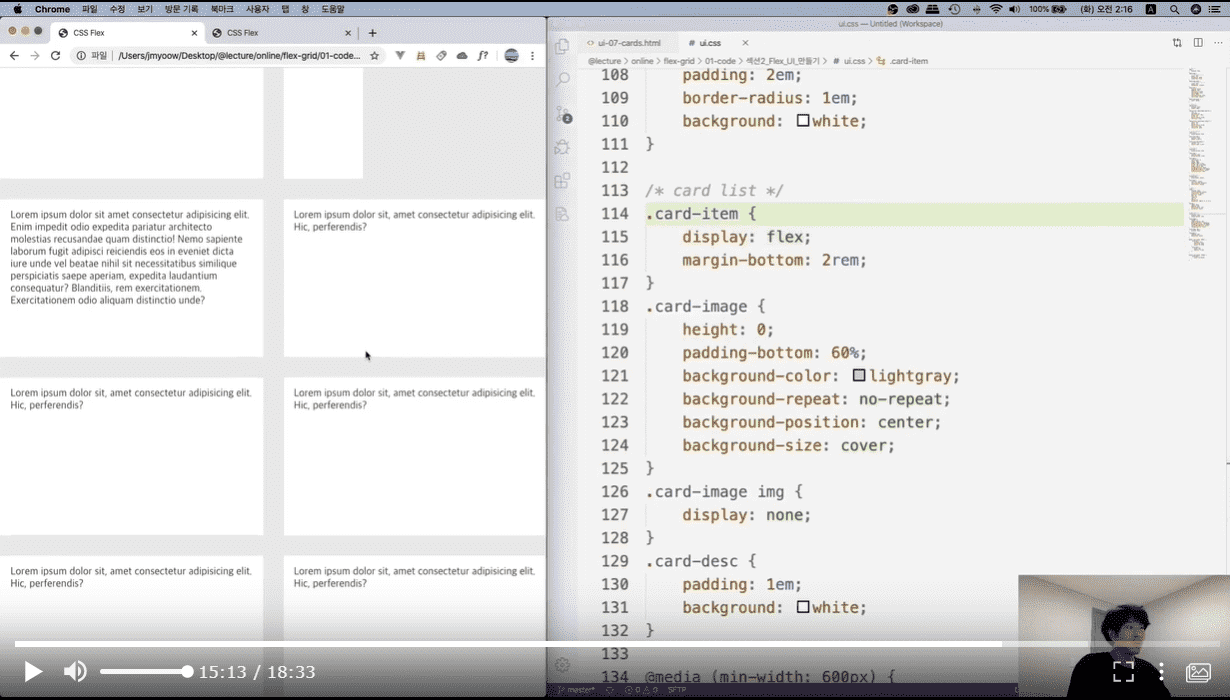Split the VS Code editor right
1230x700 pixels.
click(1198, 43)
